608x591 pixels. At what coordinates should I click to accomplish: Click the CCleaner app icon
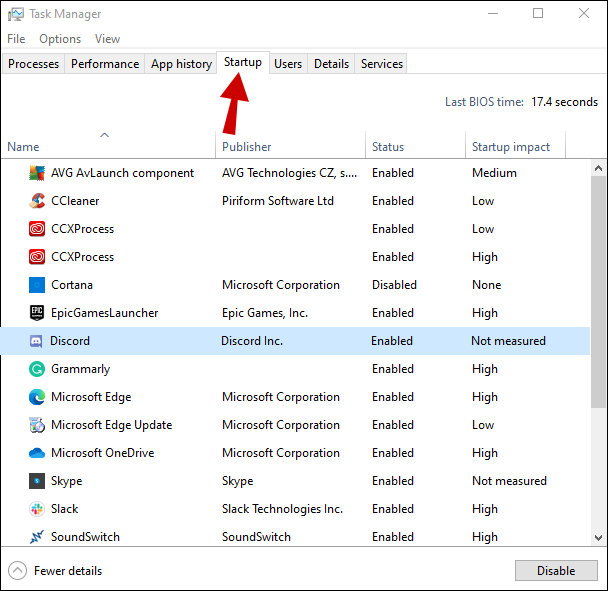coord(37,201)
